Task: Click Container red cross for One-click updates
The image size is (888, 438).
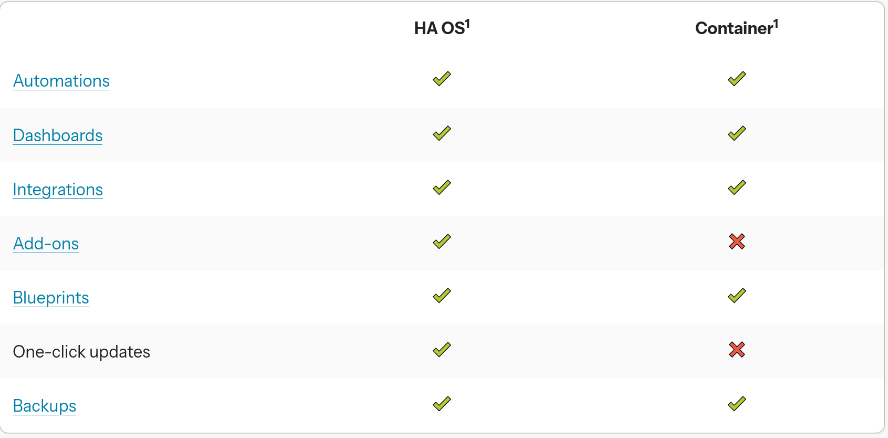Action: [x=737, y=349]
